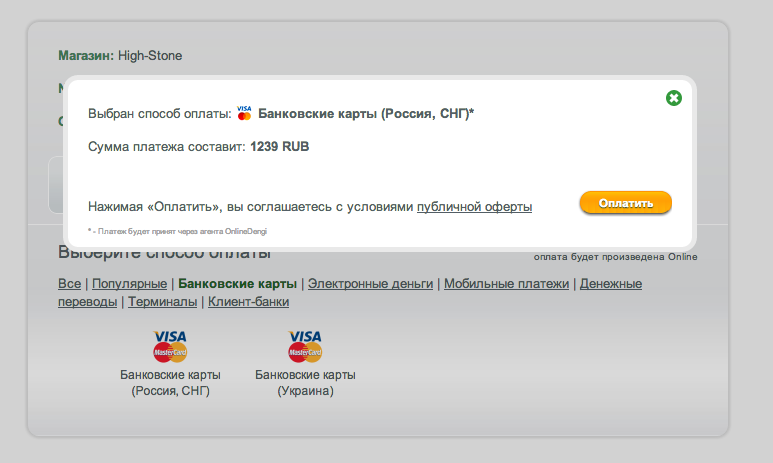Click the orange Оплатить button
The width and height of the screenshot is (773, 463).
(x=626, y=203)
